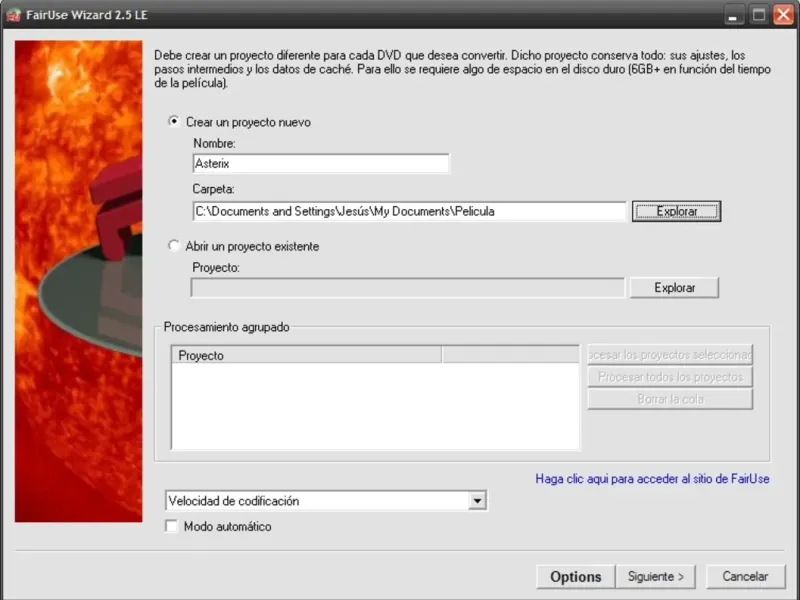Click the "Nombre:" label
This screenshot has height=600, width=800.
pyautogui.click(x=214, y=143)
